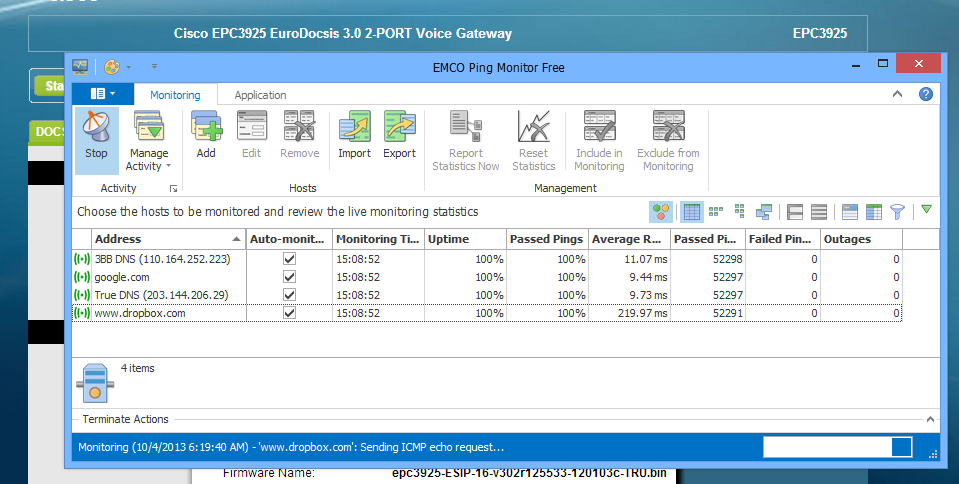Sort by the Passed Pings column header

click(x=547, y=239)
